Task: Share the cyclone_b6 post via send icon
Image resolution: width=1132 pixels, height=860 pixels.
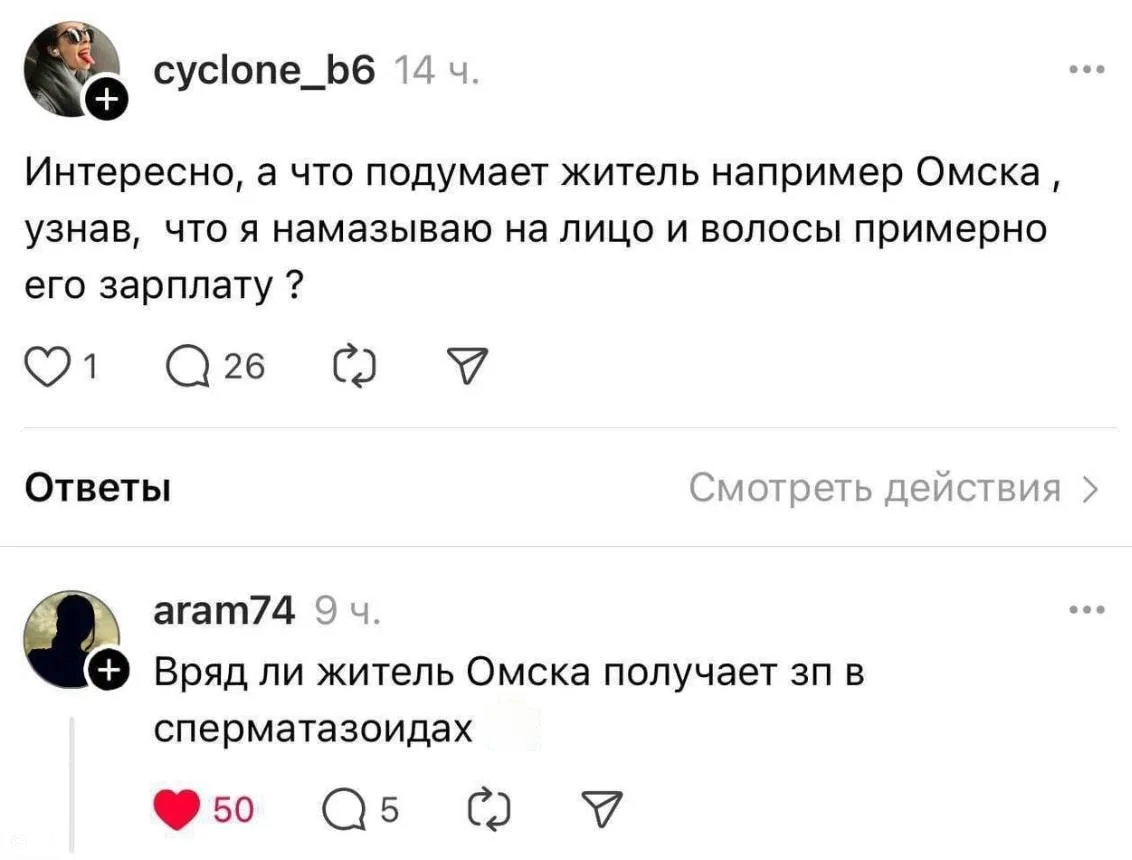Action: (x=467, y=369)
